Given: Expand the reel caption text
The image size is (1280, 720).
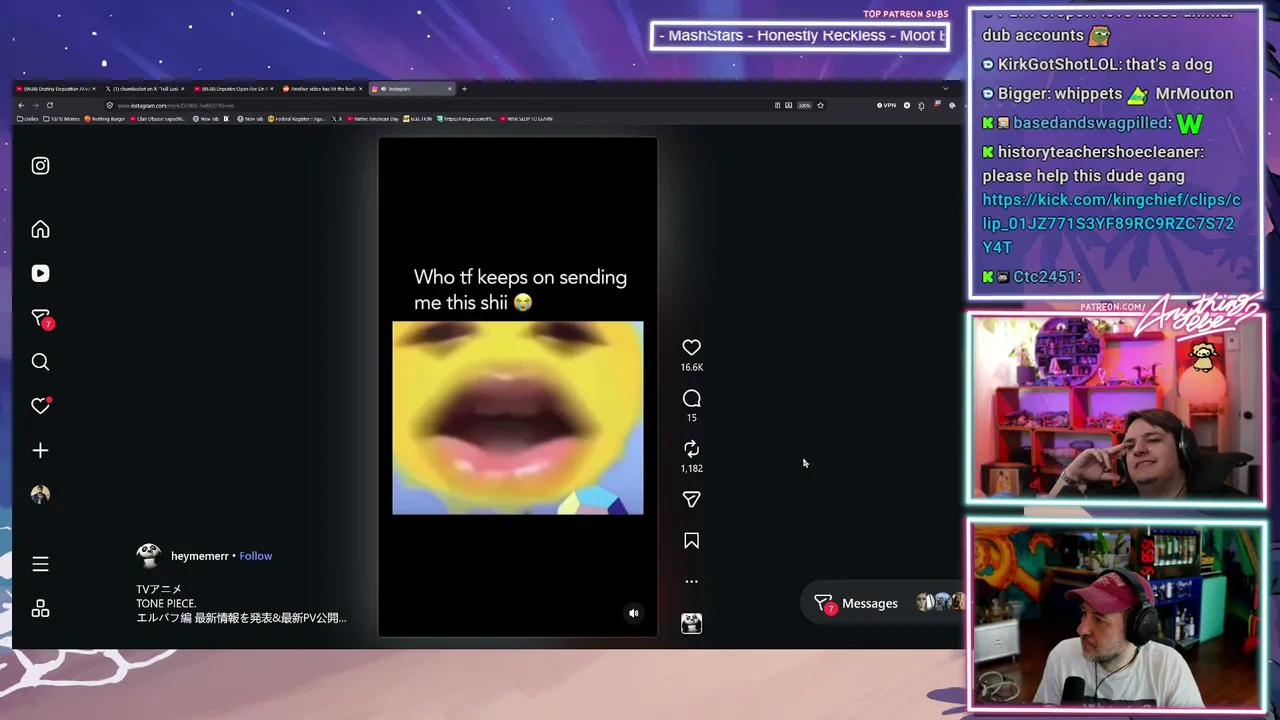Looking at the screenshot, I should click(241, 604).
